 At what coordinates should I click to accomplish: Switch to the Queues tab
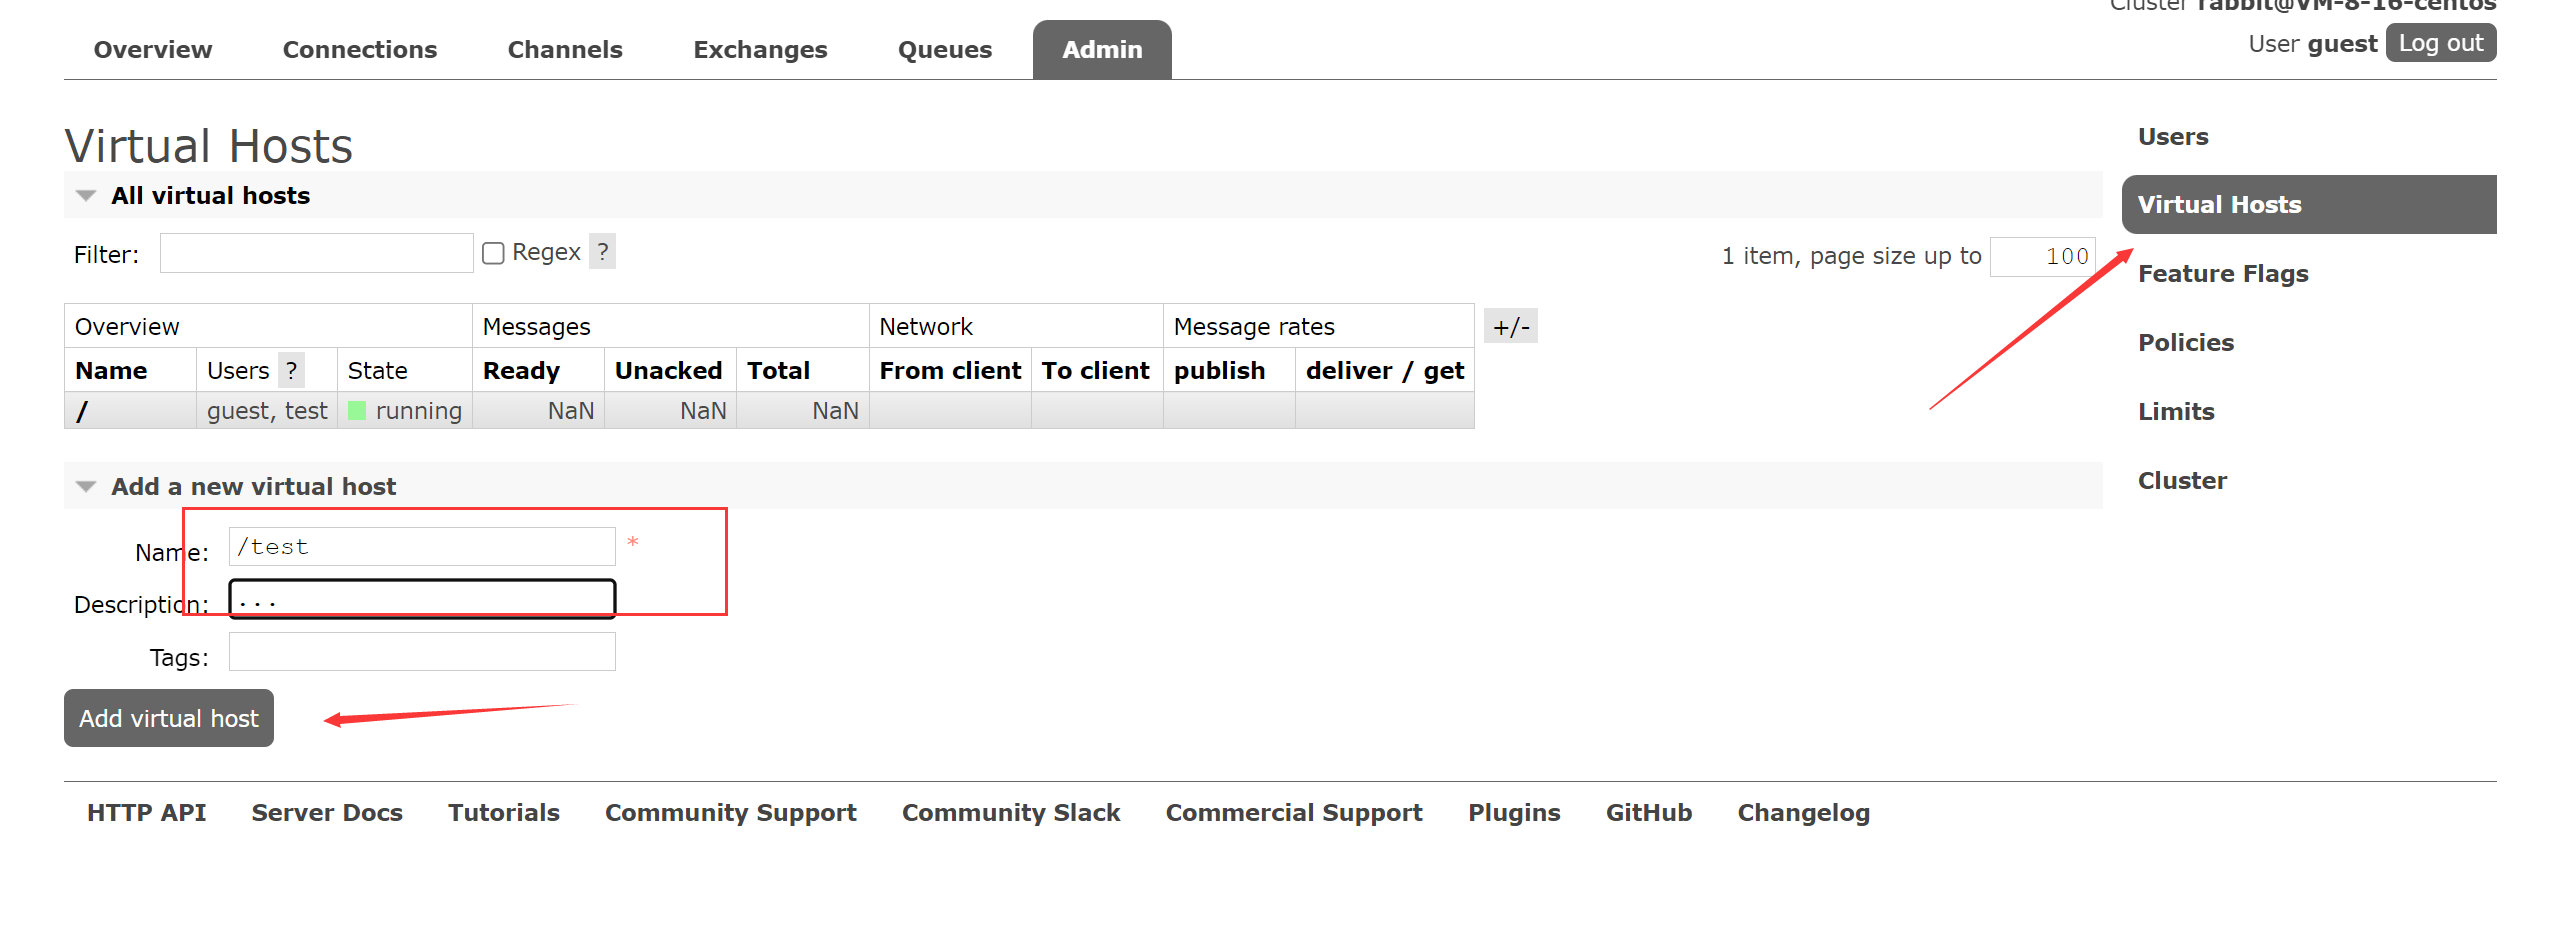[944, 50]
